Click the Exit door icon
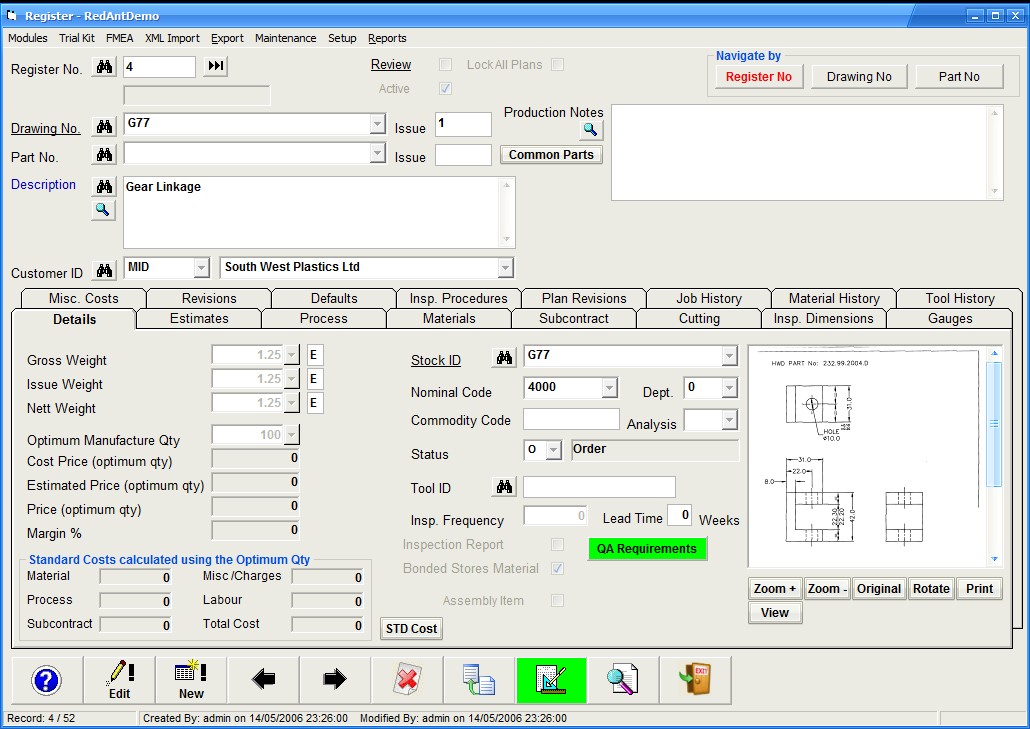The image size is (1030, 729). 695,681
